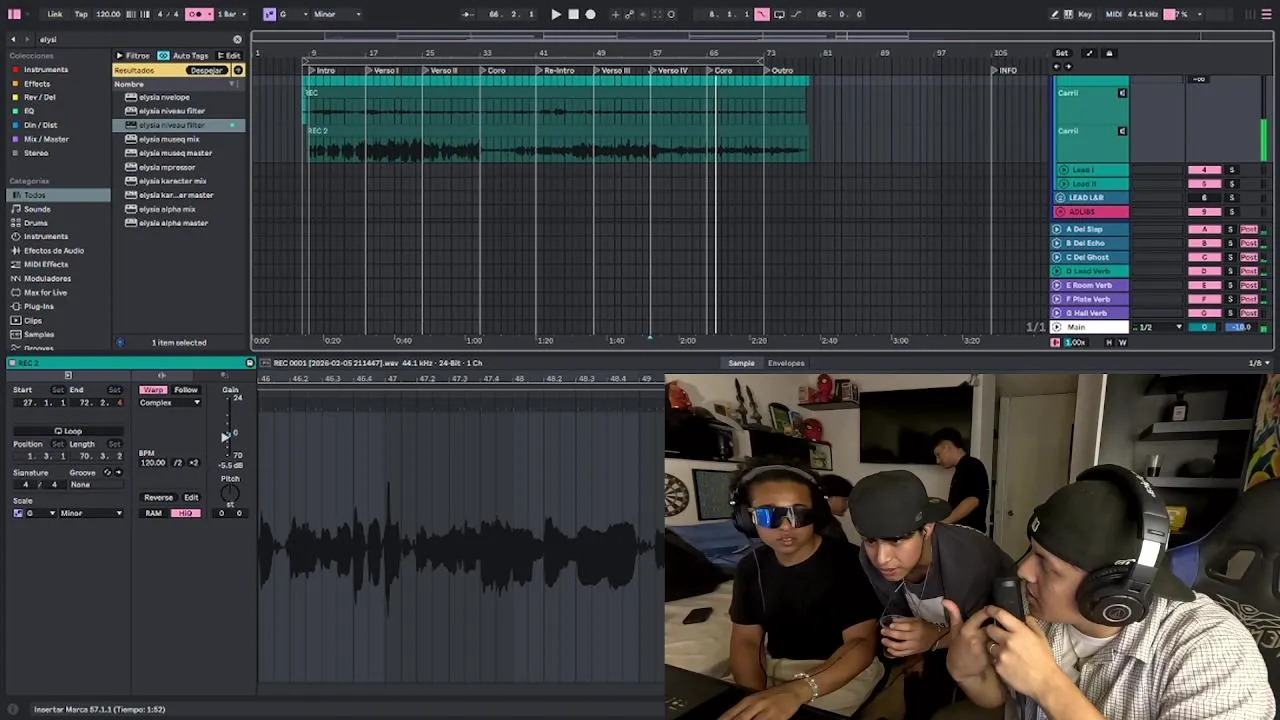Jump to the Outro locator
The image size is (1280, 720).
(778, 70)
